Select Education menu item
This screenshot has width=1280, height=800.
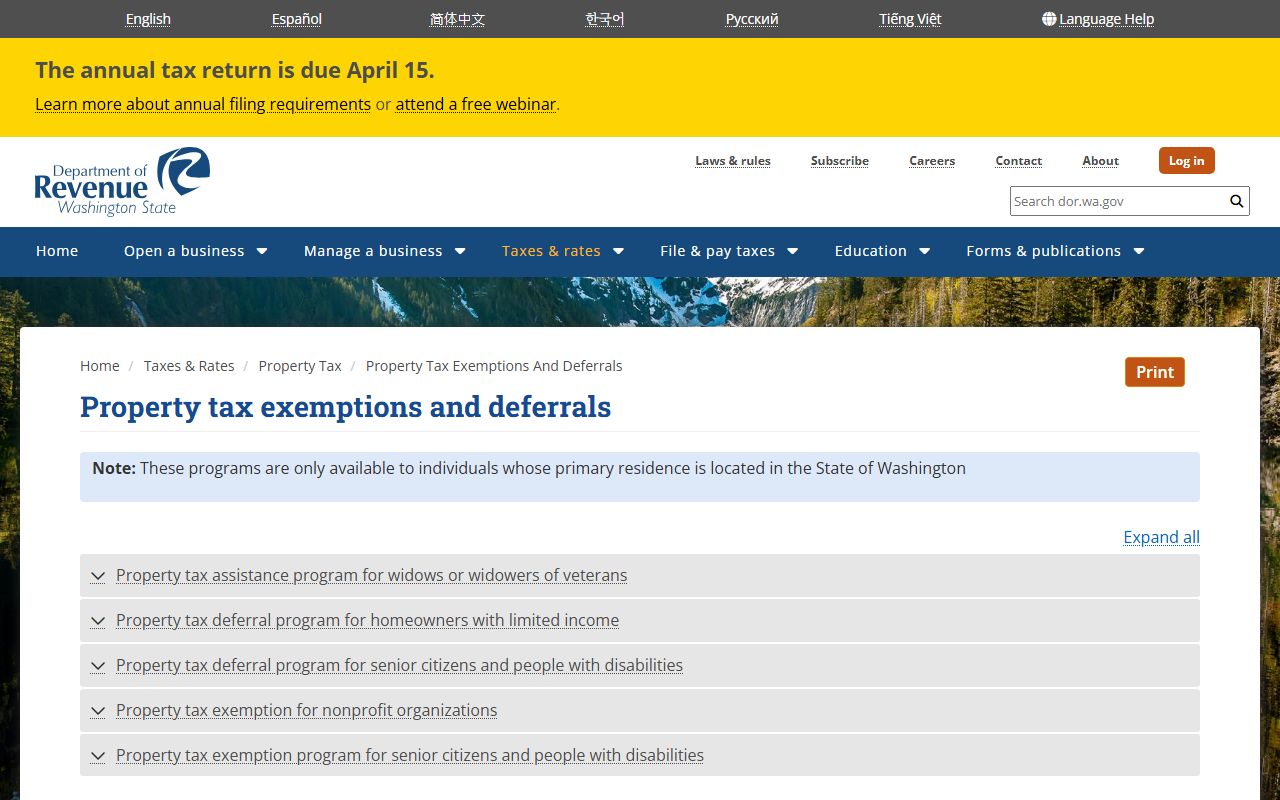(x=871, y=251)
